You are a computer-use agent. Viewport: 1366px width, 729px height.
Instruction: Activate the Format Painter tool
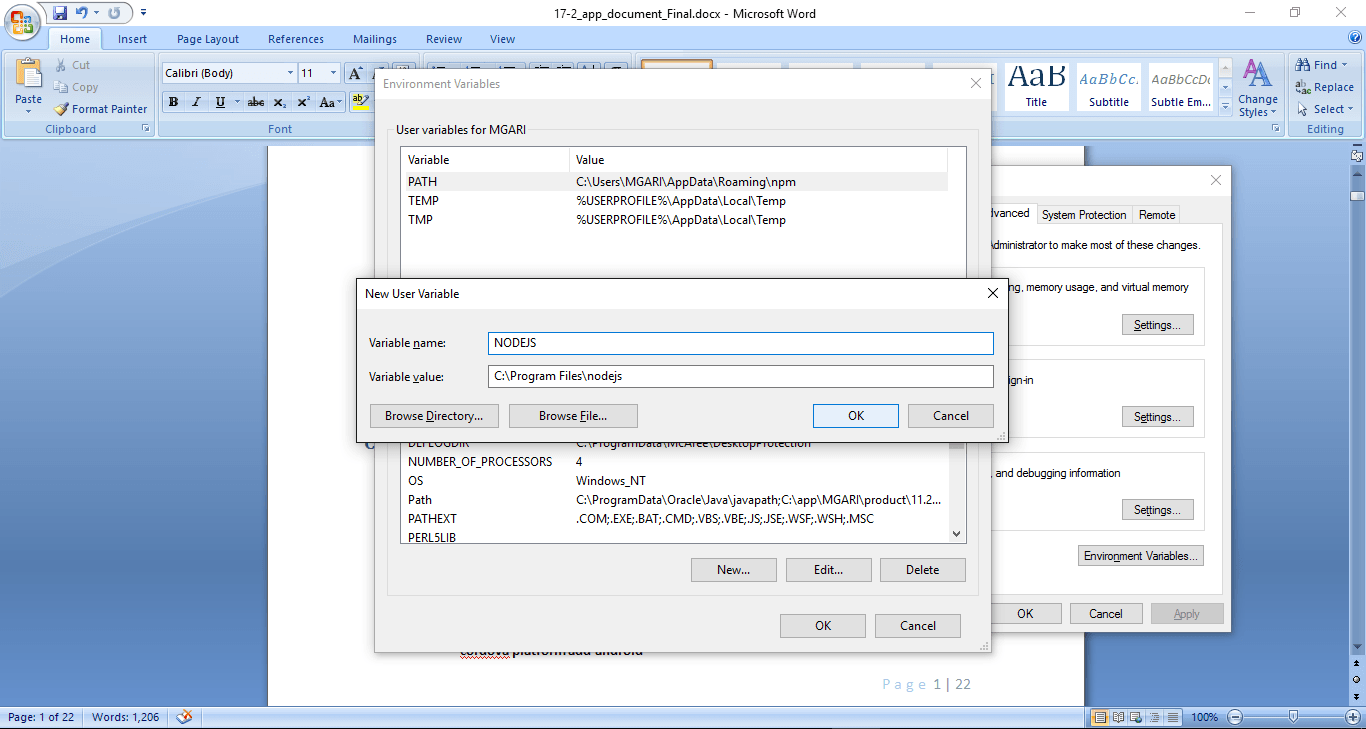(100, 109)
